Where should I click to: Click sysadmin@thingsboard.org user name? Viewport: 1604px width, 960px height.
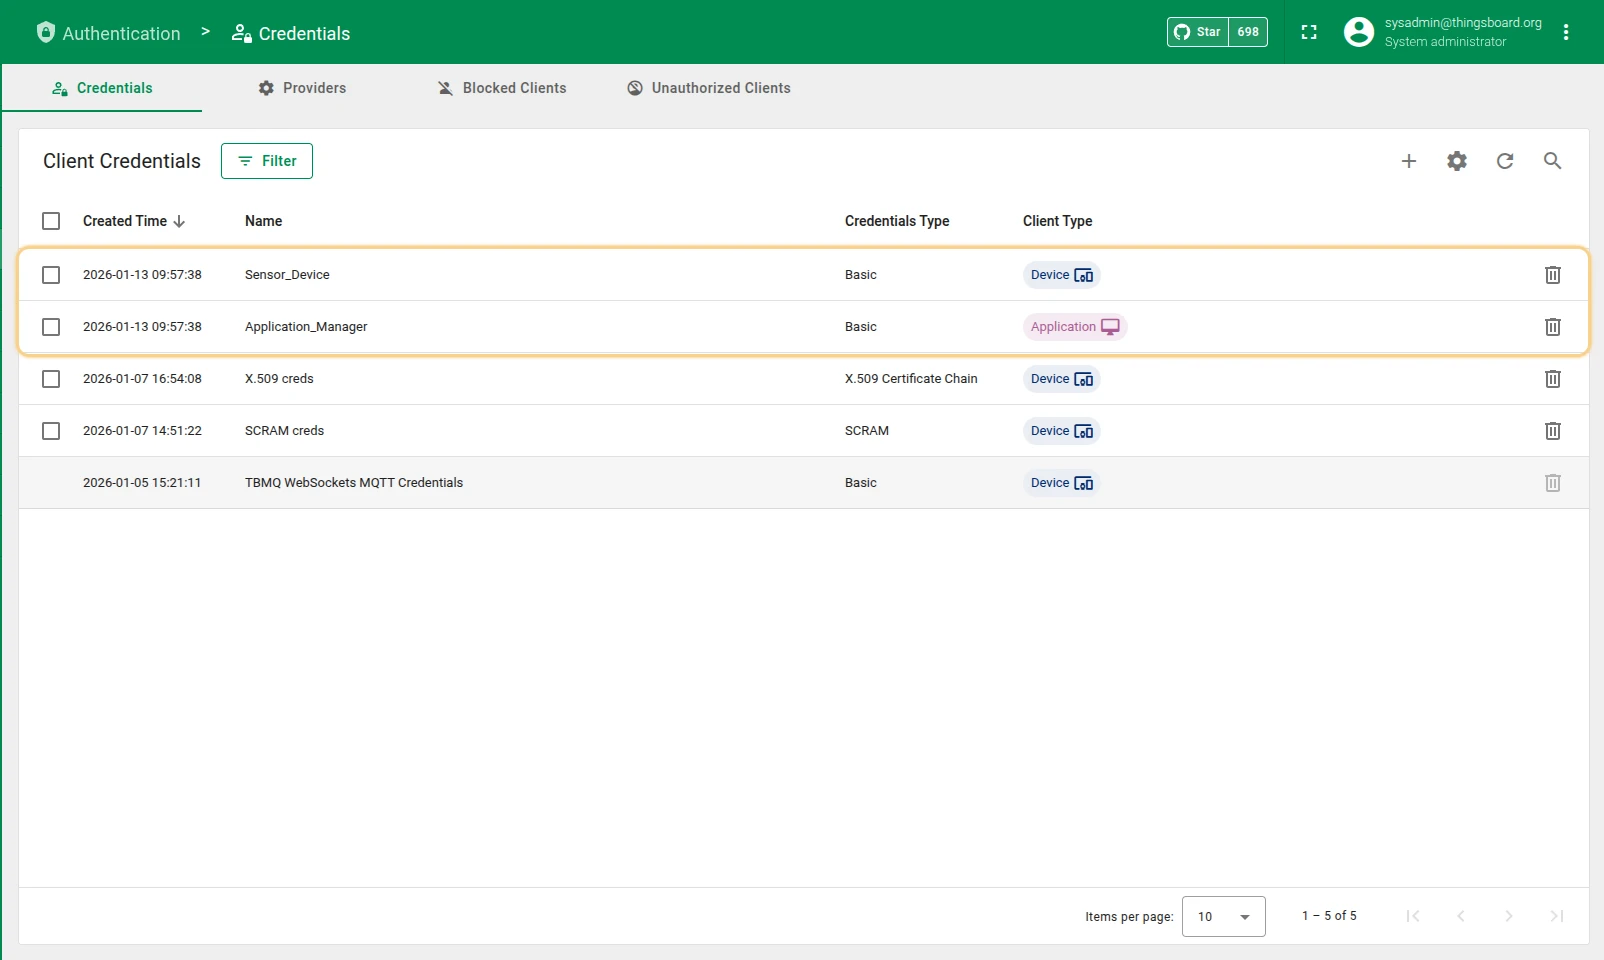tap(1463, 23)
